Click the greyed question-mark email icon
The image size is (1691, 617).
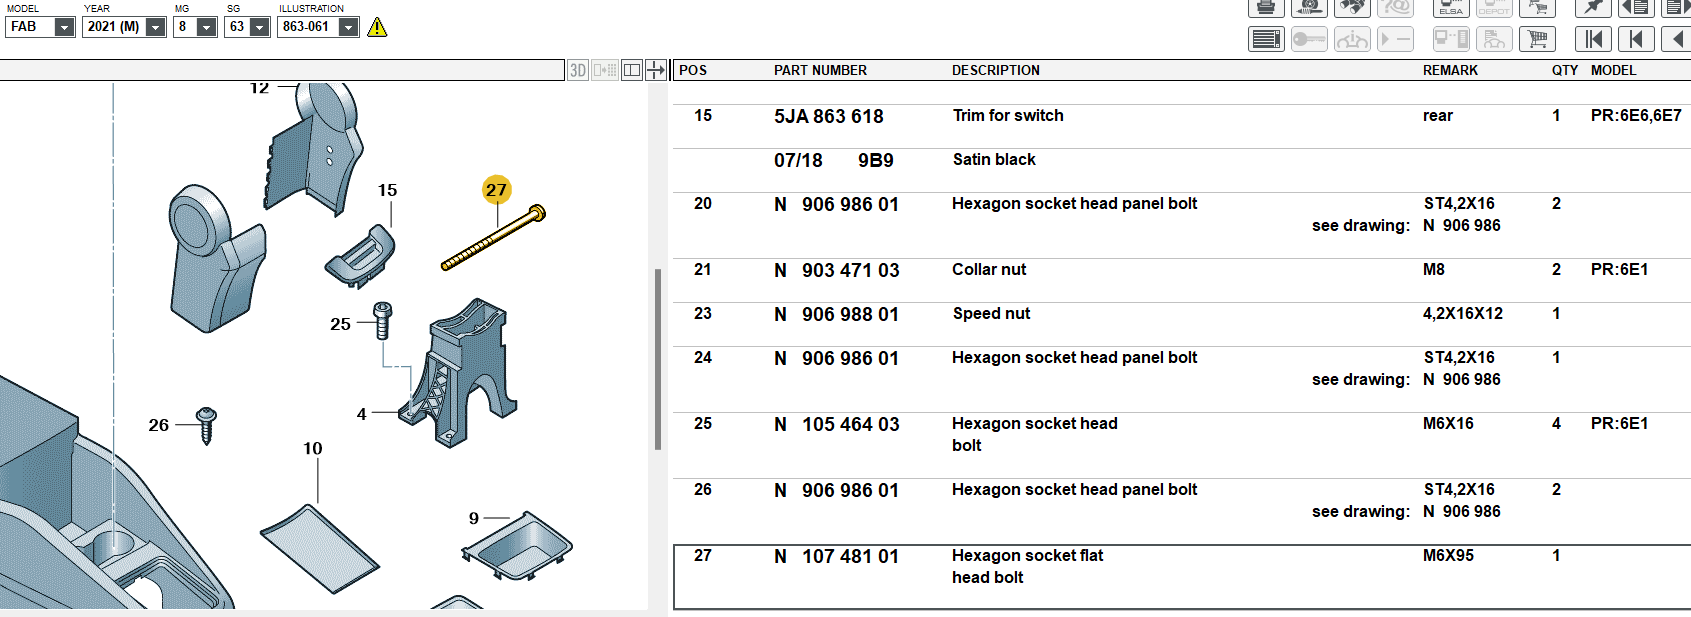click(x=1395, y=8)
